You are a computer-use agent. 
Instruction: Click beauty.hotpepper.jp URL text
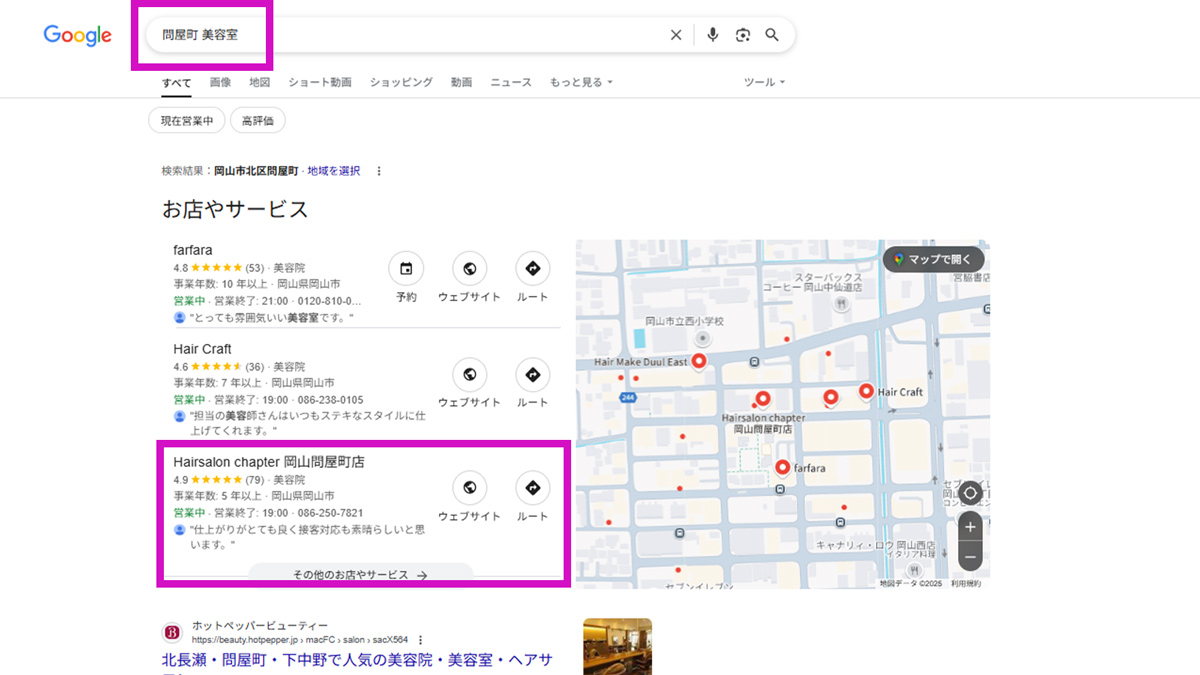pyautogui.click(x=300, y=640)
